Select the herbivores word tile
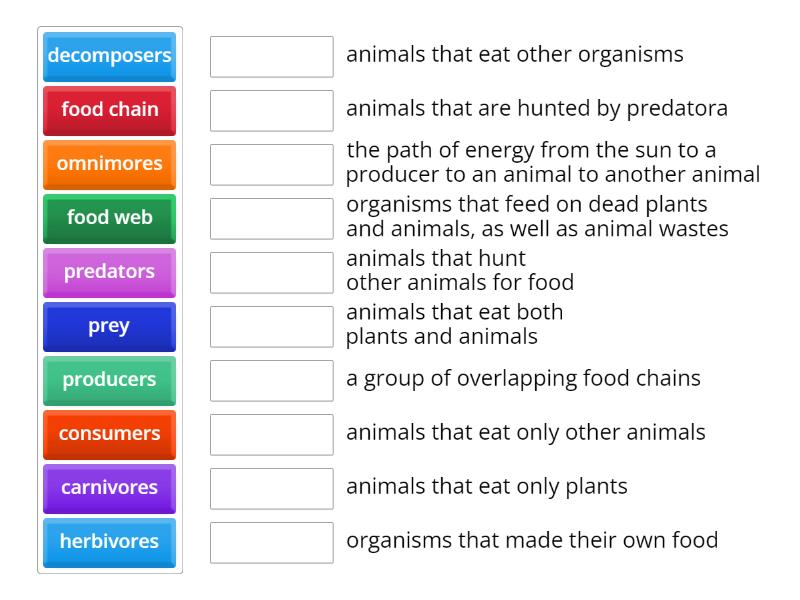 point(109,543)
